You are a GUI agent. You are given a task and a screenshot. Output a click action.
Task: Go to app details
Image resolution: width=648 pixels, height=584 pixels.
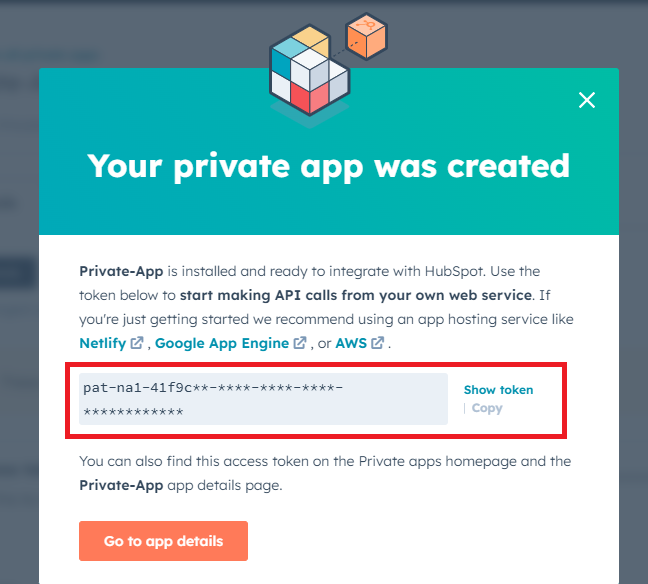[x=163, y=541]
